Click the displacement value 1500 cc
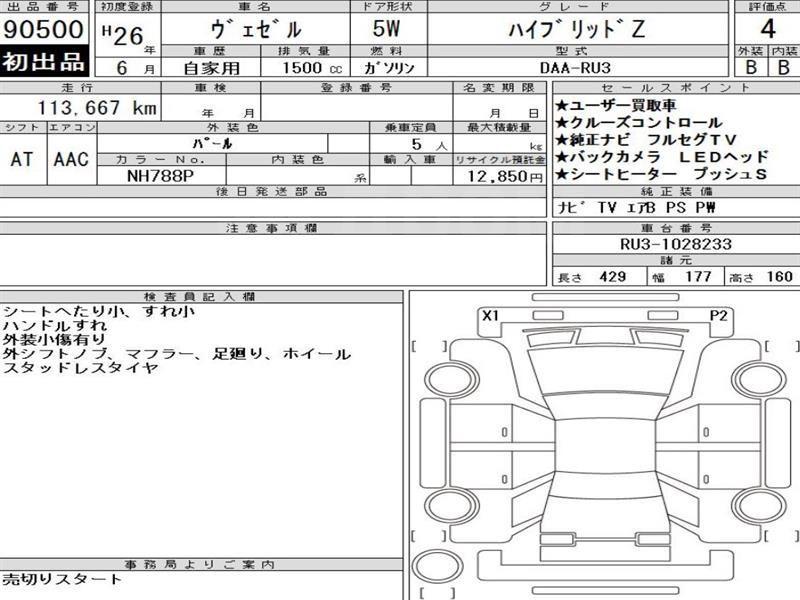Screen dimensions: 800x600 click(x=312, y=68)
